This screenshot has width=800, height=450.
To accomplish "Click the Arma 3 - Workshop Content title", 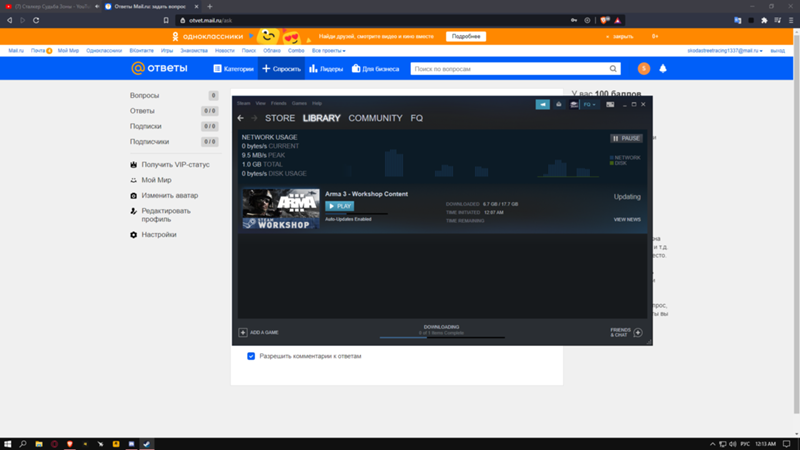I will (x=366, y=194).
